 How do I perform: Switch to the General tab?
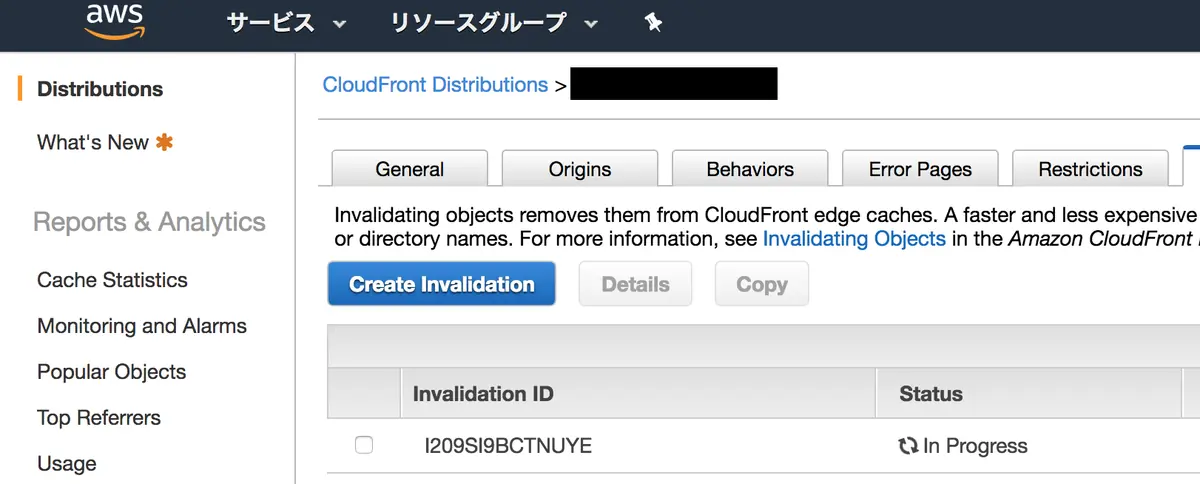(x=410, y=168)
